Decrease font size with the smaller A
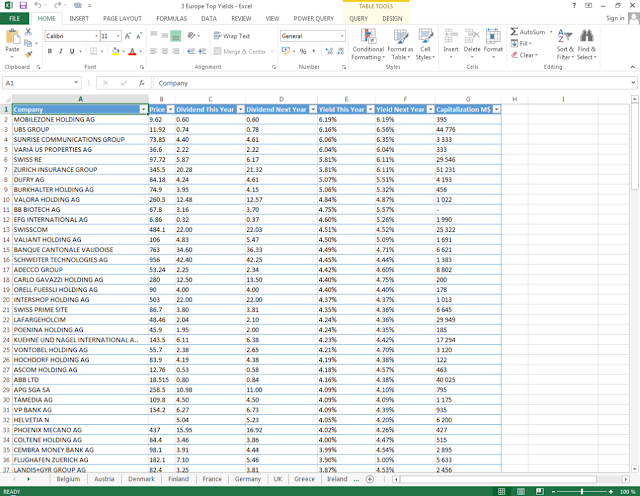 [x=139, y=36]
